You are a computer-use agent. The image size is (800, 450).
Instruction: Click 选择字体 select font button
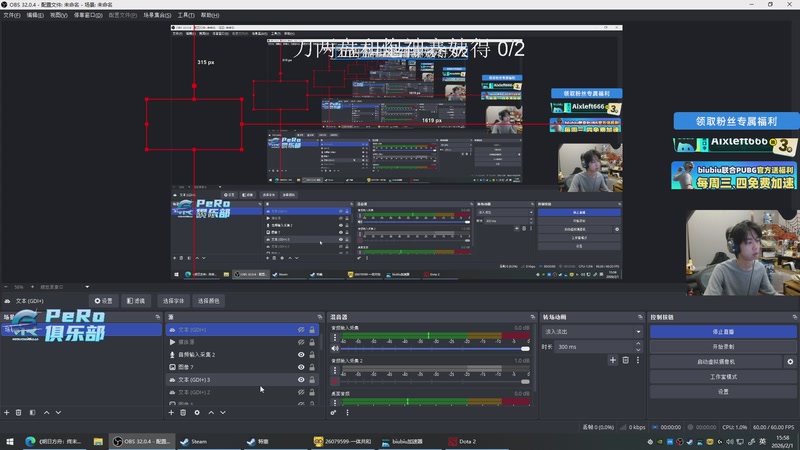[173, 301]
